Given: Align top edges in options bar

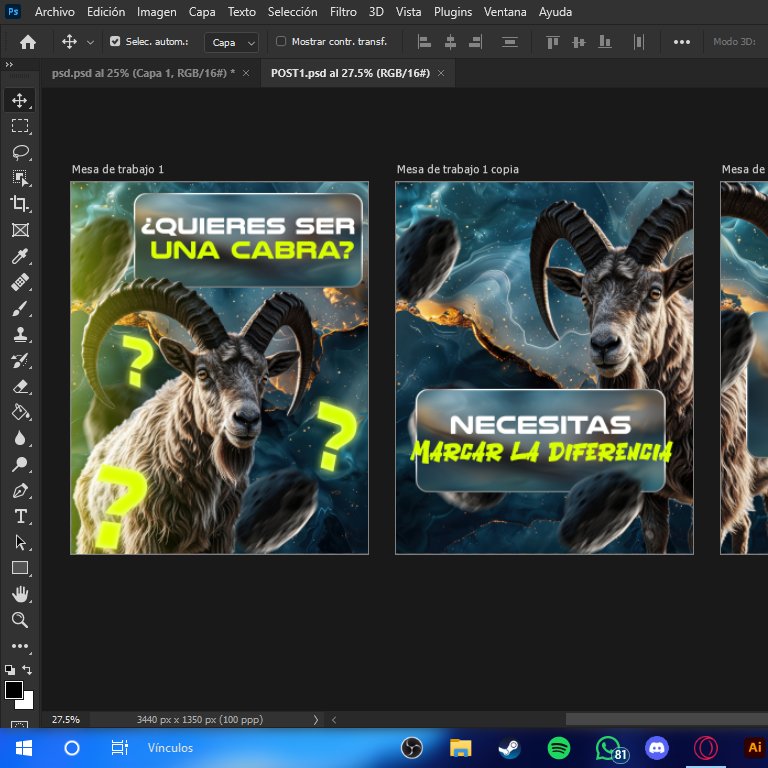Looking at the screenshot, I should 552,42.
